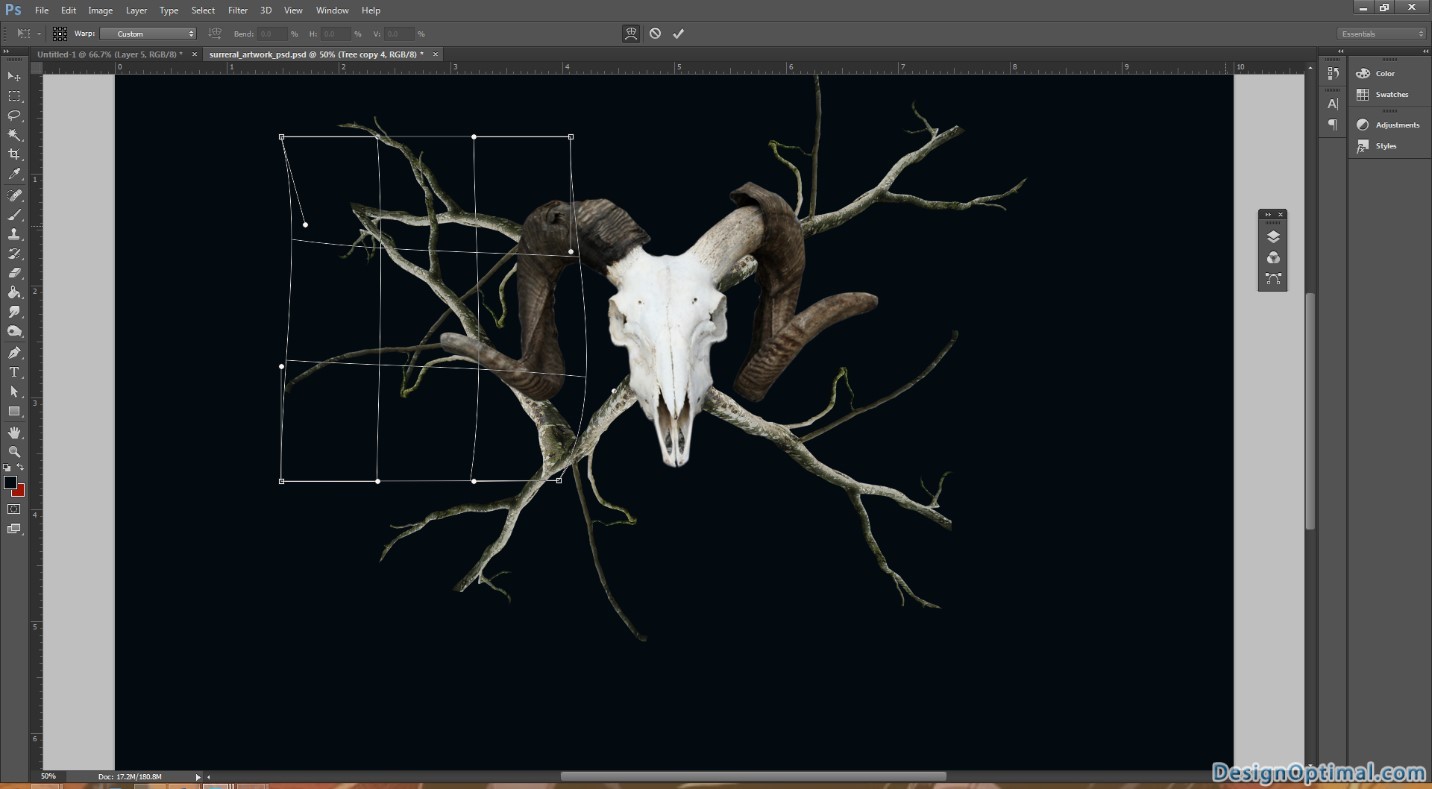1432x789 pixels.
Task: Select the Clone Stamp tool
Action: [x=14, y=234]
